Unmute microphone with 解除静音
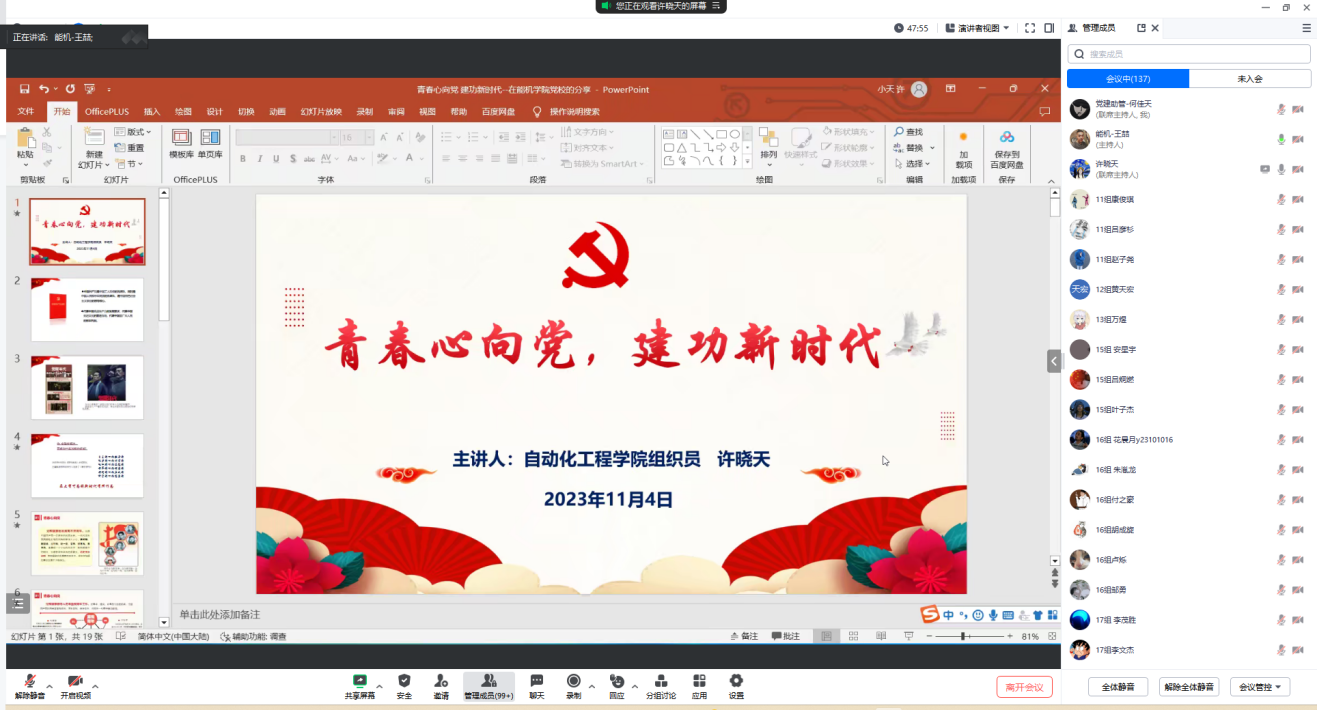 point(30,682)
